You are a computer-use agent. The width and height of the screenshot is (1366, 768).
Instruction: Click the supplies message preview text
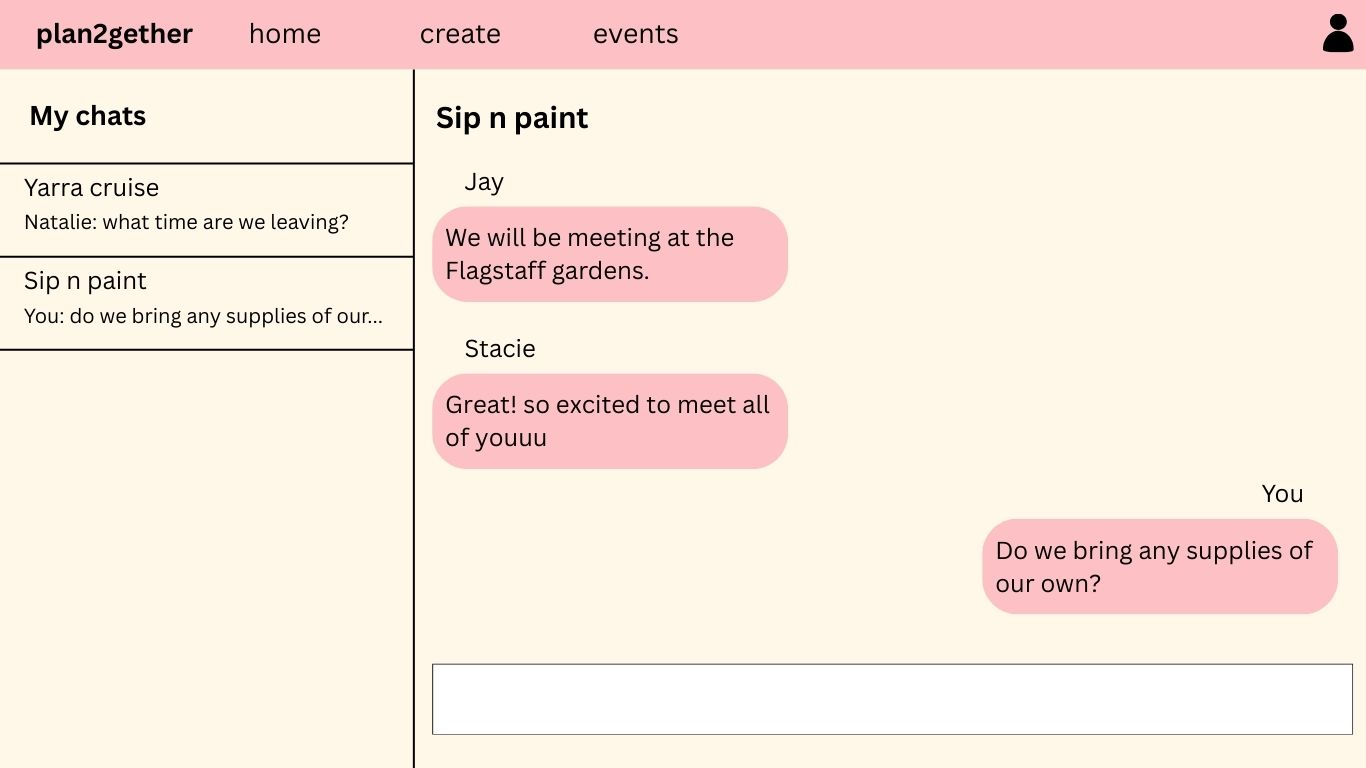click(203, 316)
